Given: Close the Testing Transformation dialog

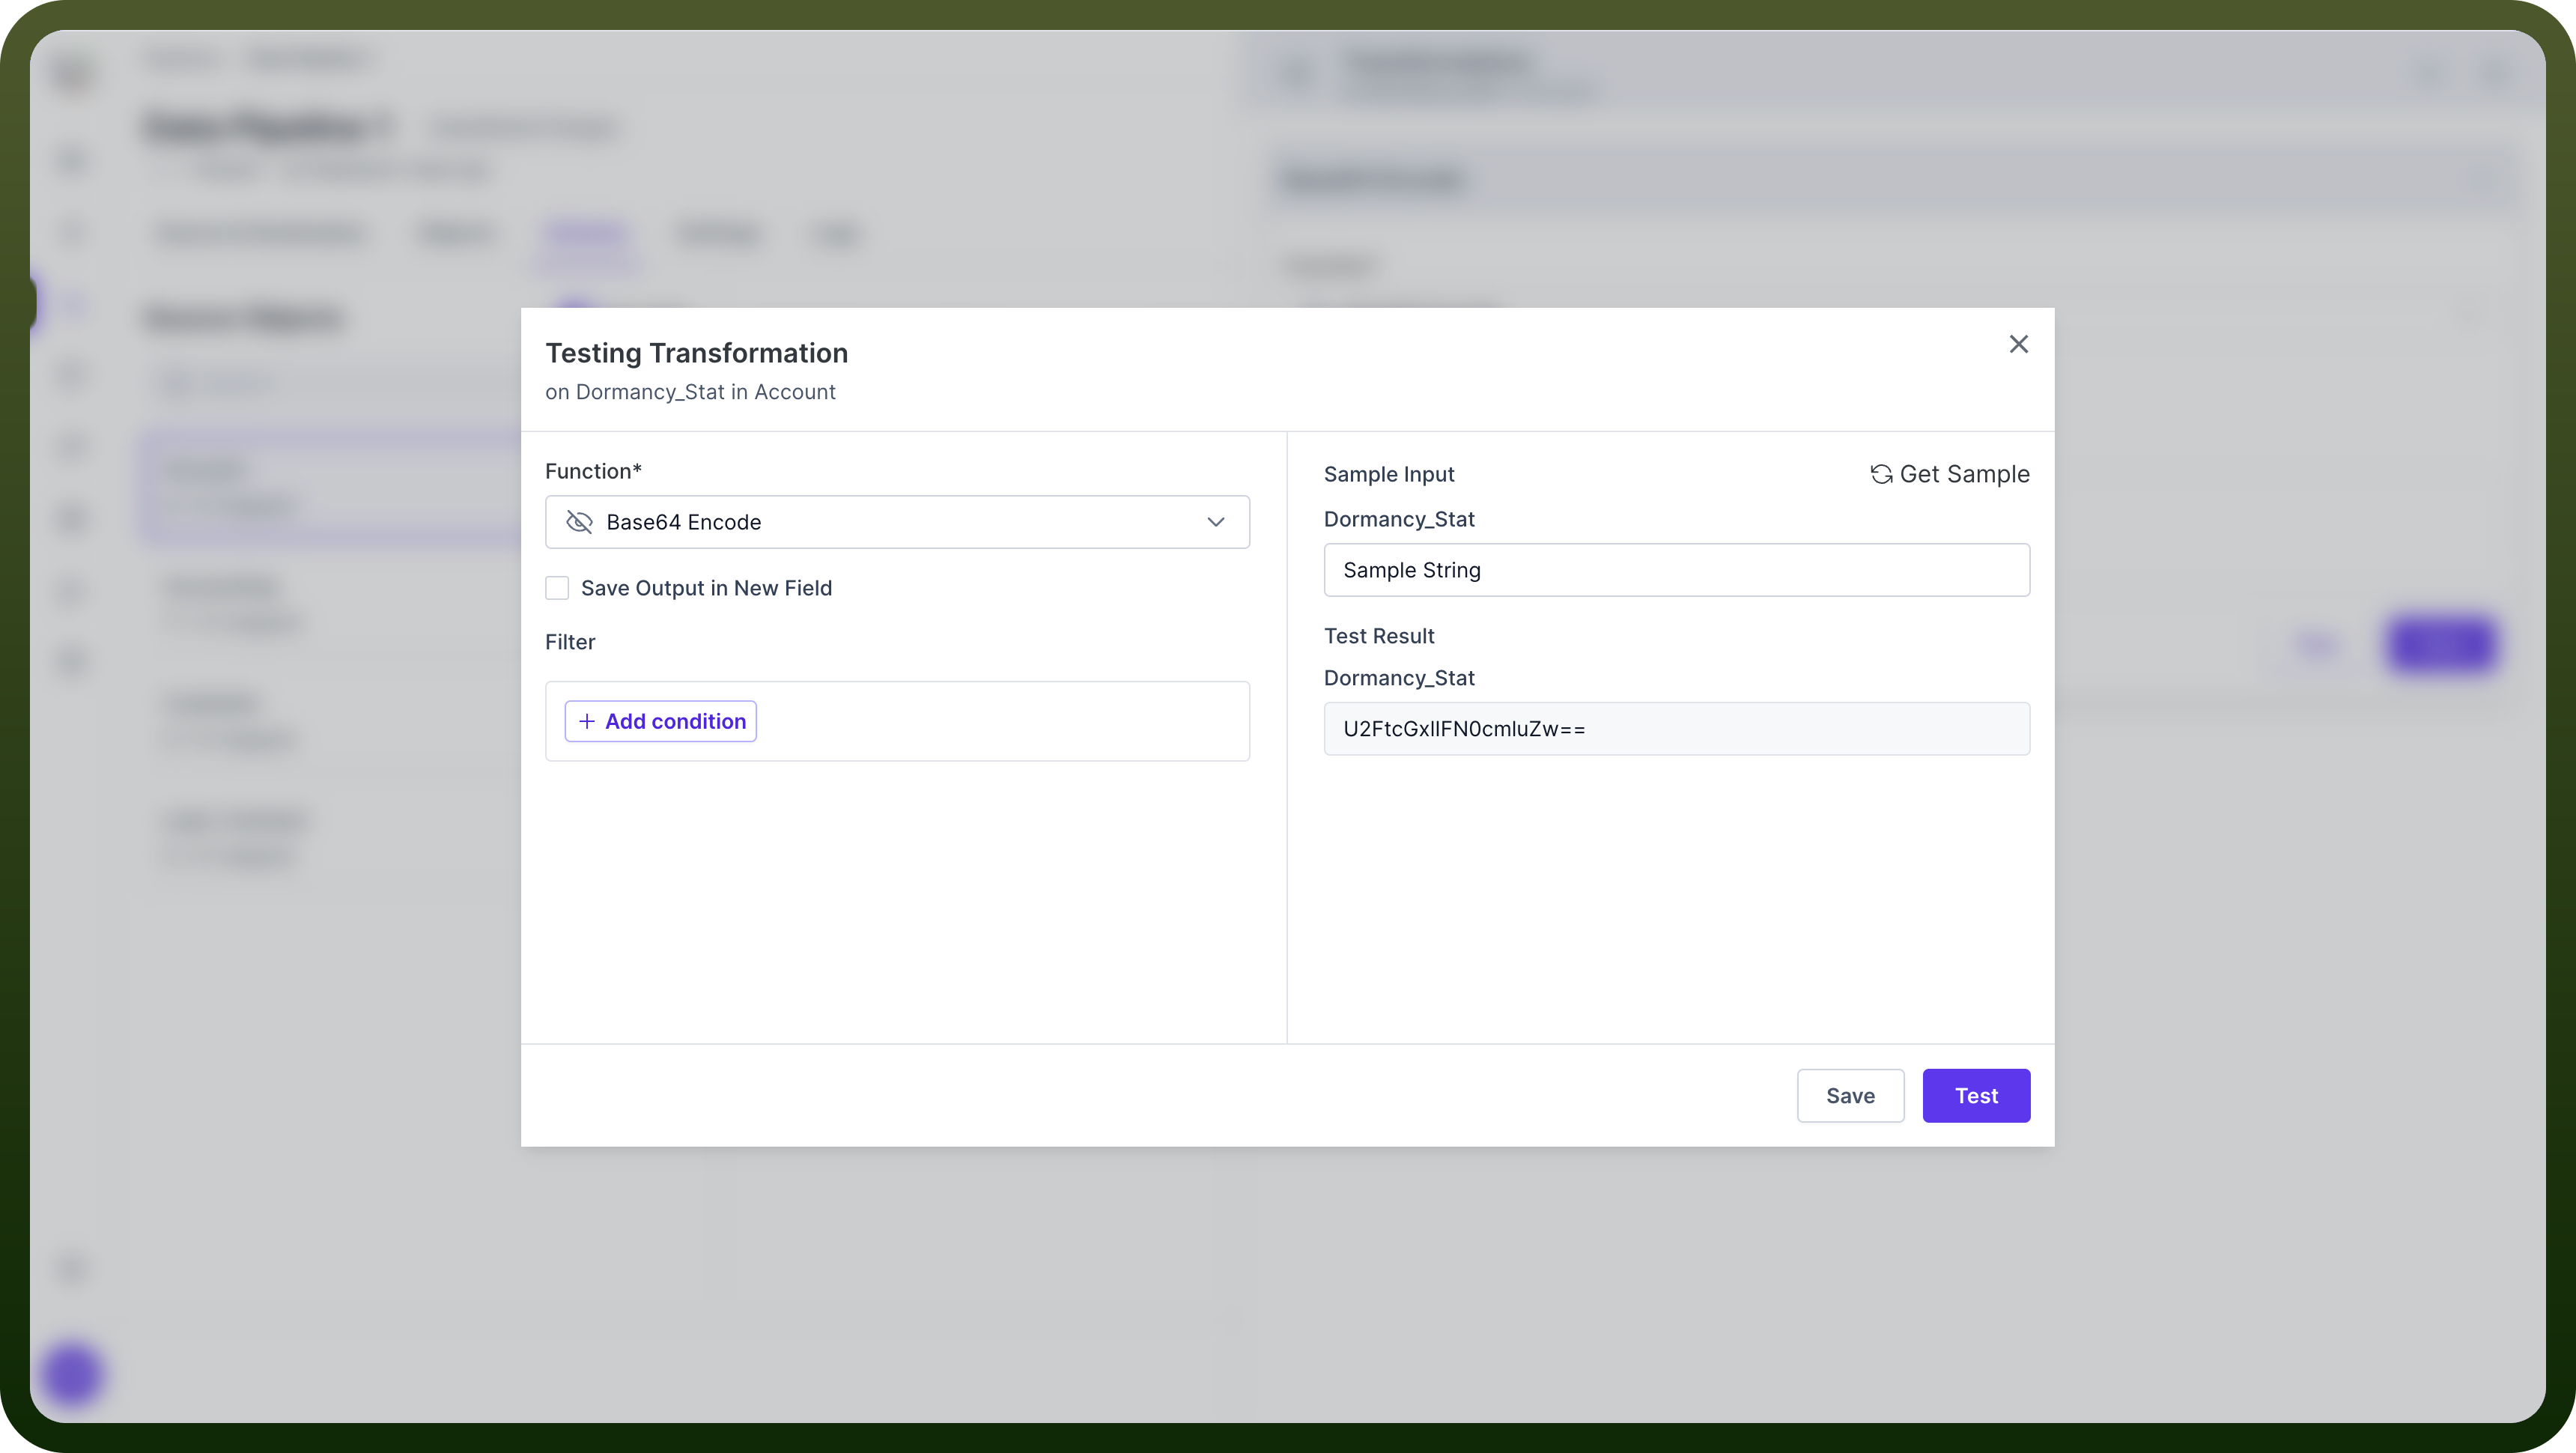Looking at the screenshot, I should point(2018,344).
